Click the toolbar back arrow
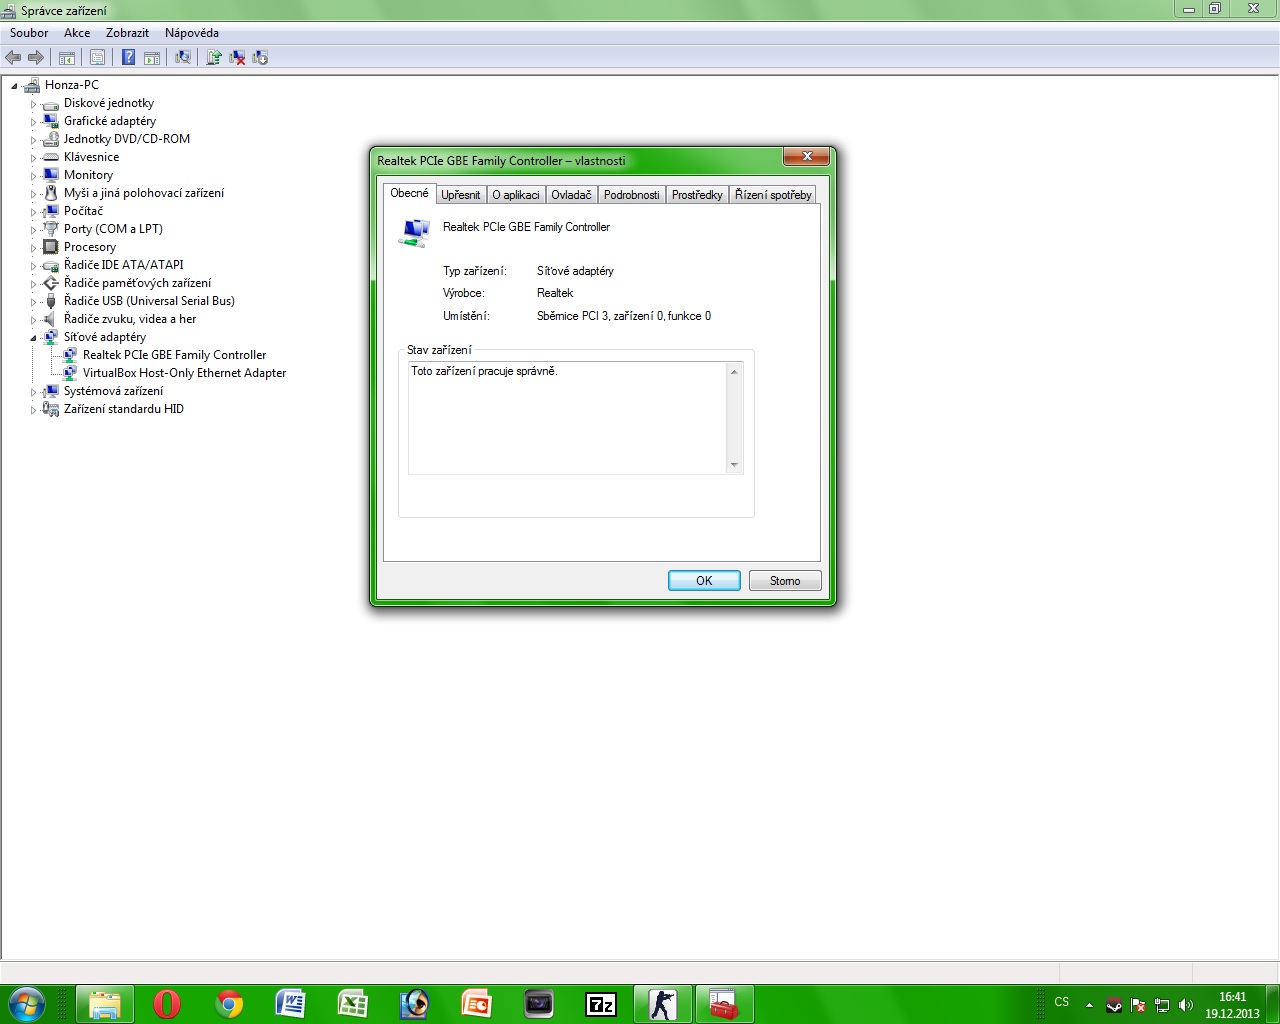The image size is (1280, 1024). tap(13, 58)
